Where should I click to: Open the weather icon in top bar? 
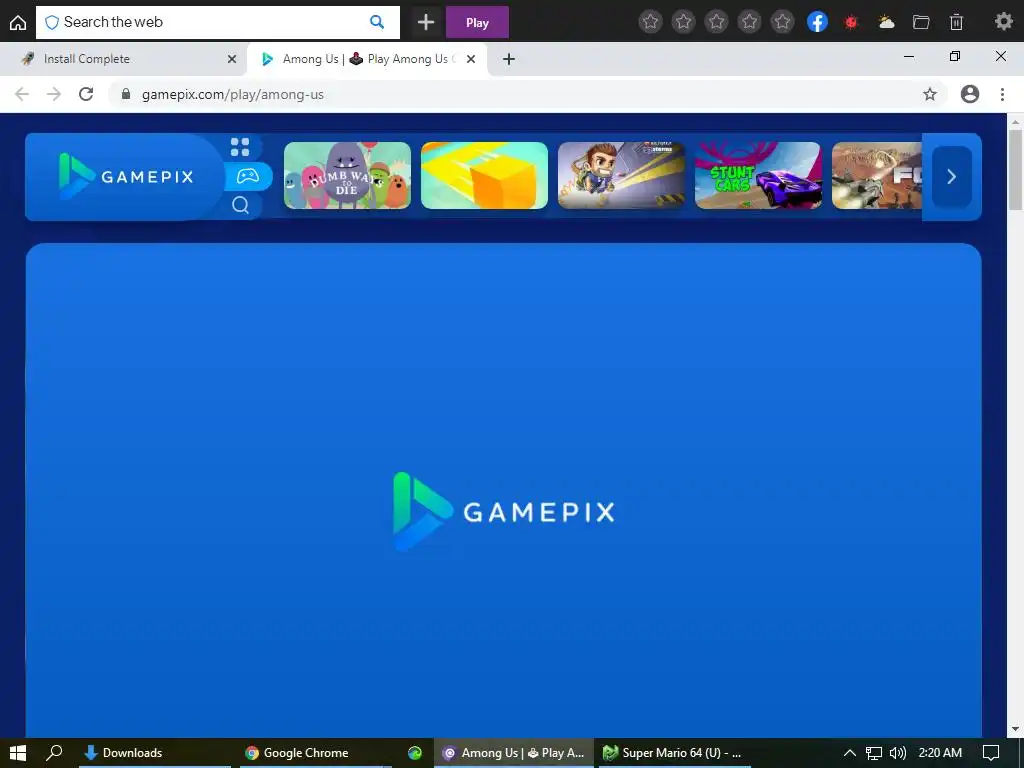click(886, 22)
